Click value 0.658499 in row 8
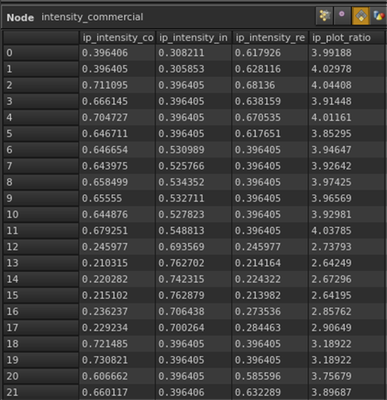Image resolution: width=387 pixels, height=400 pixels. (105, 182)
